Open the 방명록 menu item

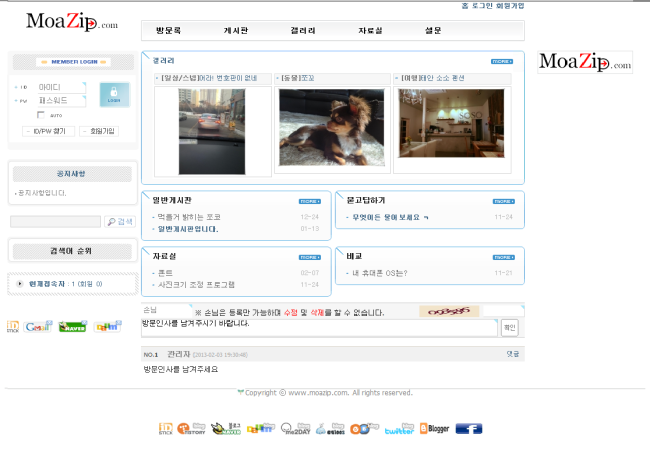(x=171, y=30)
